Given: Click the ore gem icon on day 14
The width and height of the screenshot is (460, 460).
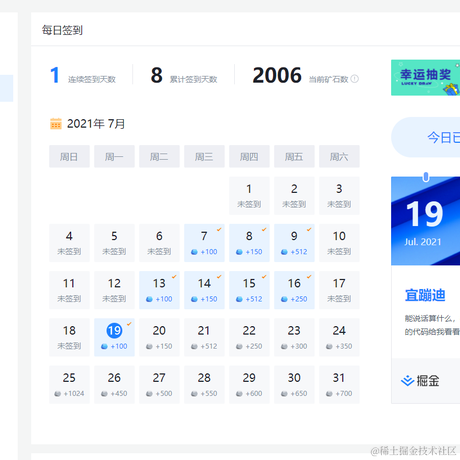Looking at the screenshot, I should click(194, 299).
